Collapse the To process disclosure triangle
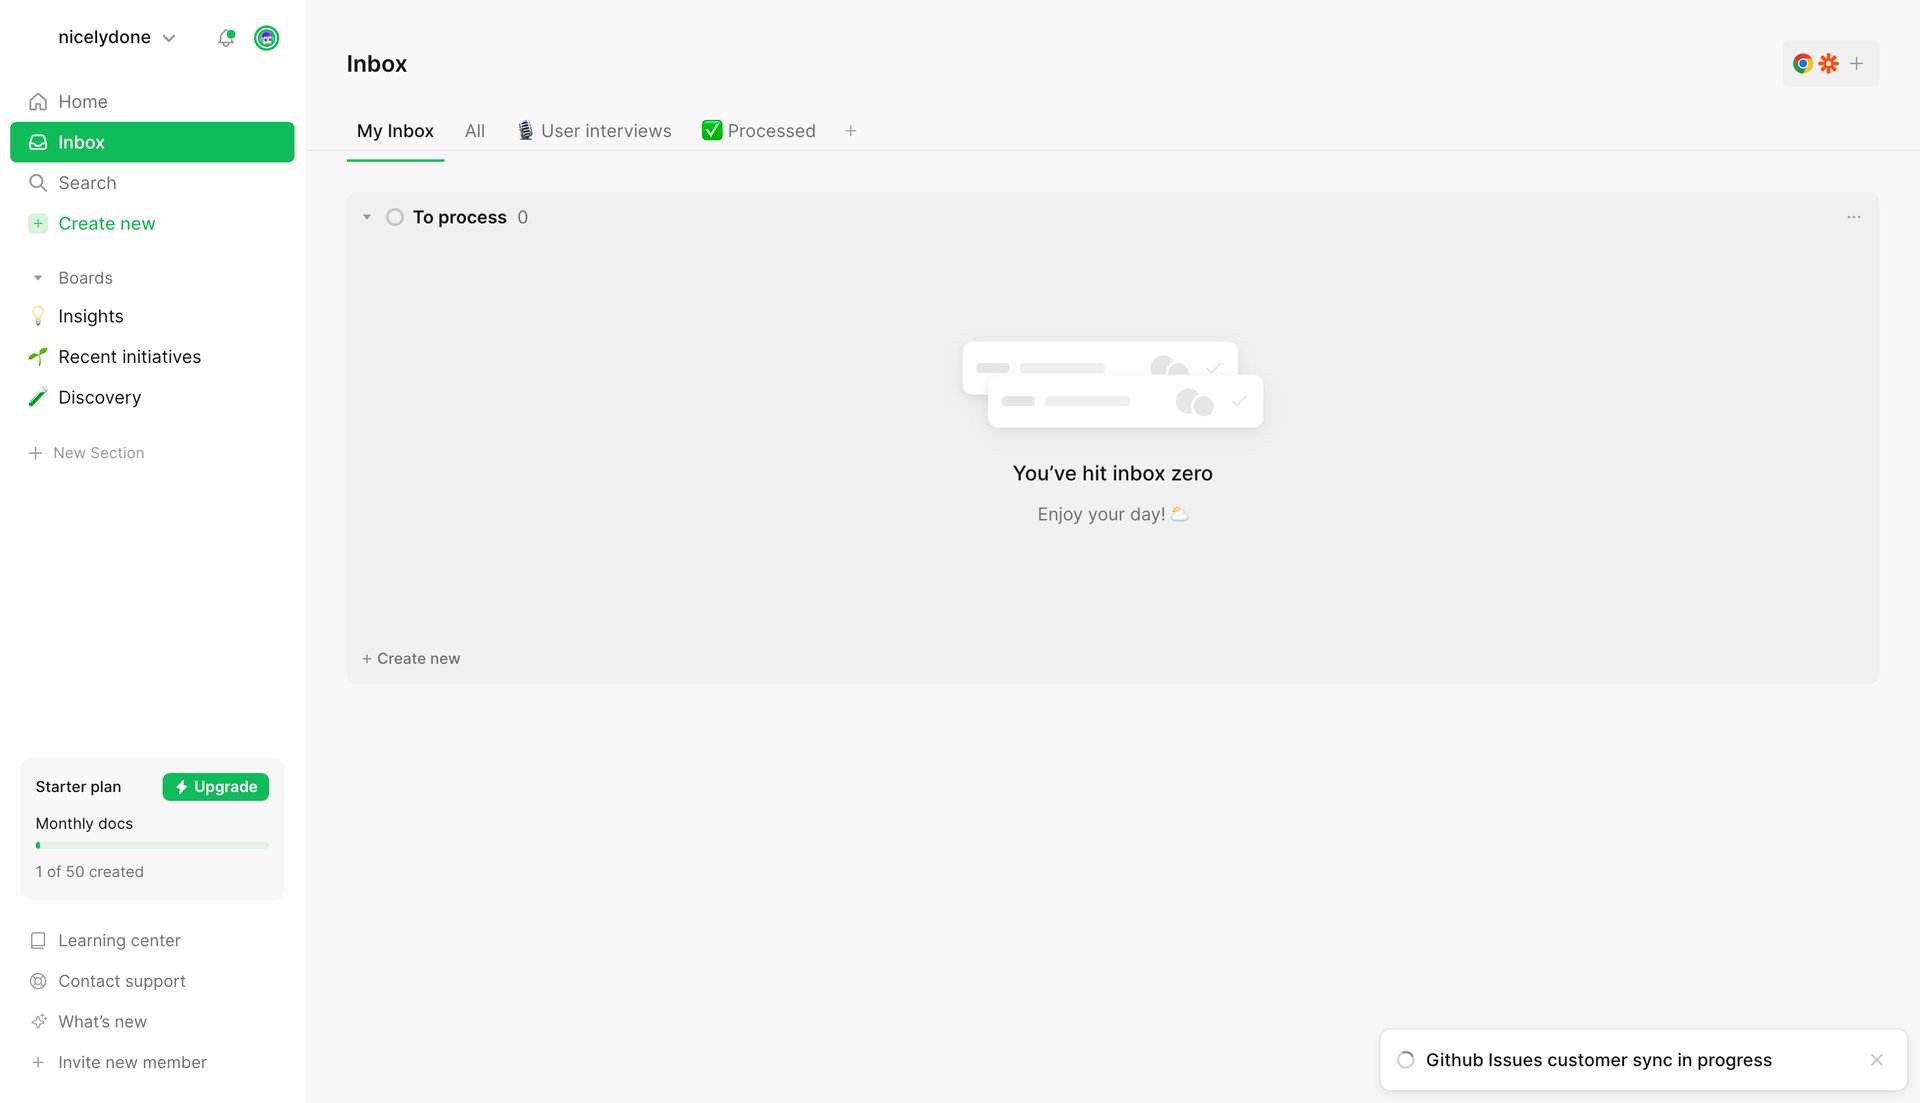Viewport: 1920px width, 1103px height. point(366,216)
